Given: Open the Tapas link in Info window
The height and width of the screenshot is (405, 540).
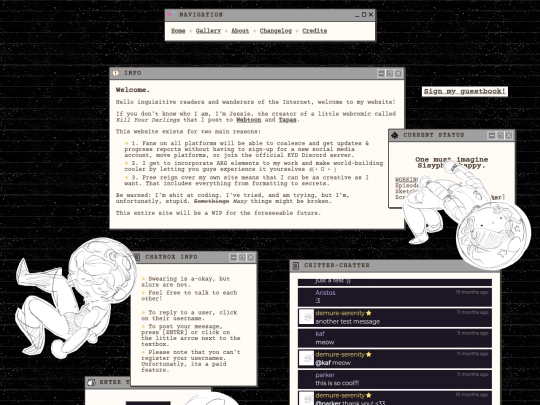Looking at the screenshot, I should point(287,120).
